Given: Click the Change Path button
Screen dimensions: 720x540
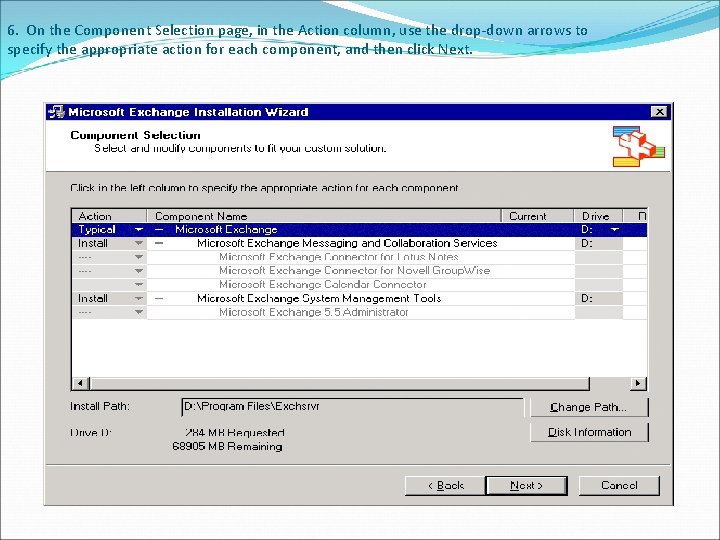Looking at the screenshot, I should (x=589, y=407).
